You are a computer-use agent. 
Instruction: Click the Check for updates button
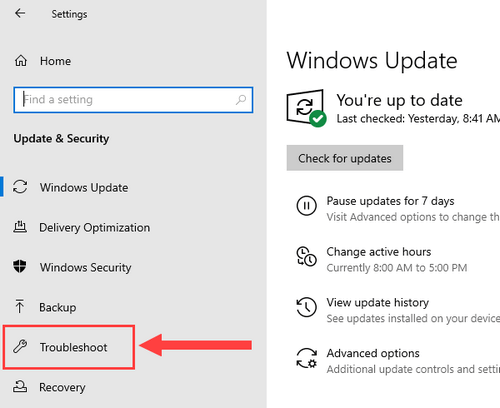(x=345, y=158)
